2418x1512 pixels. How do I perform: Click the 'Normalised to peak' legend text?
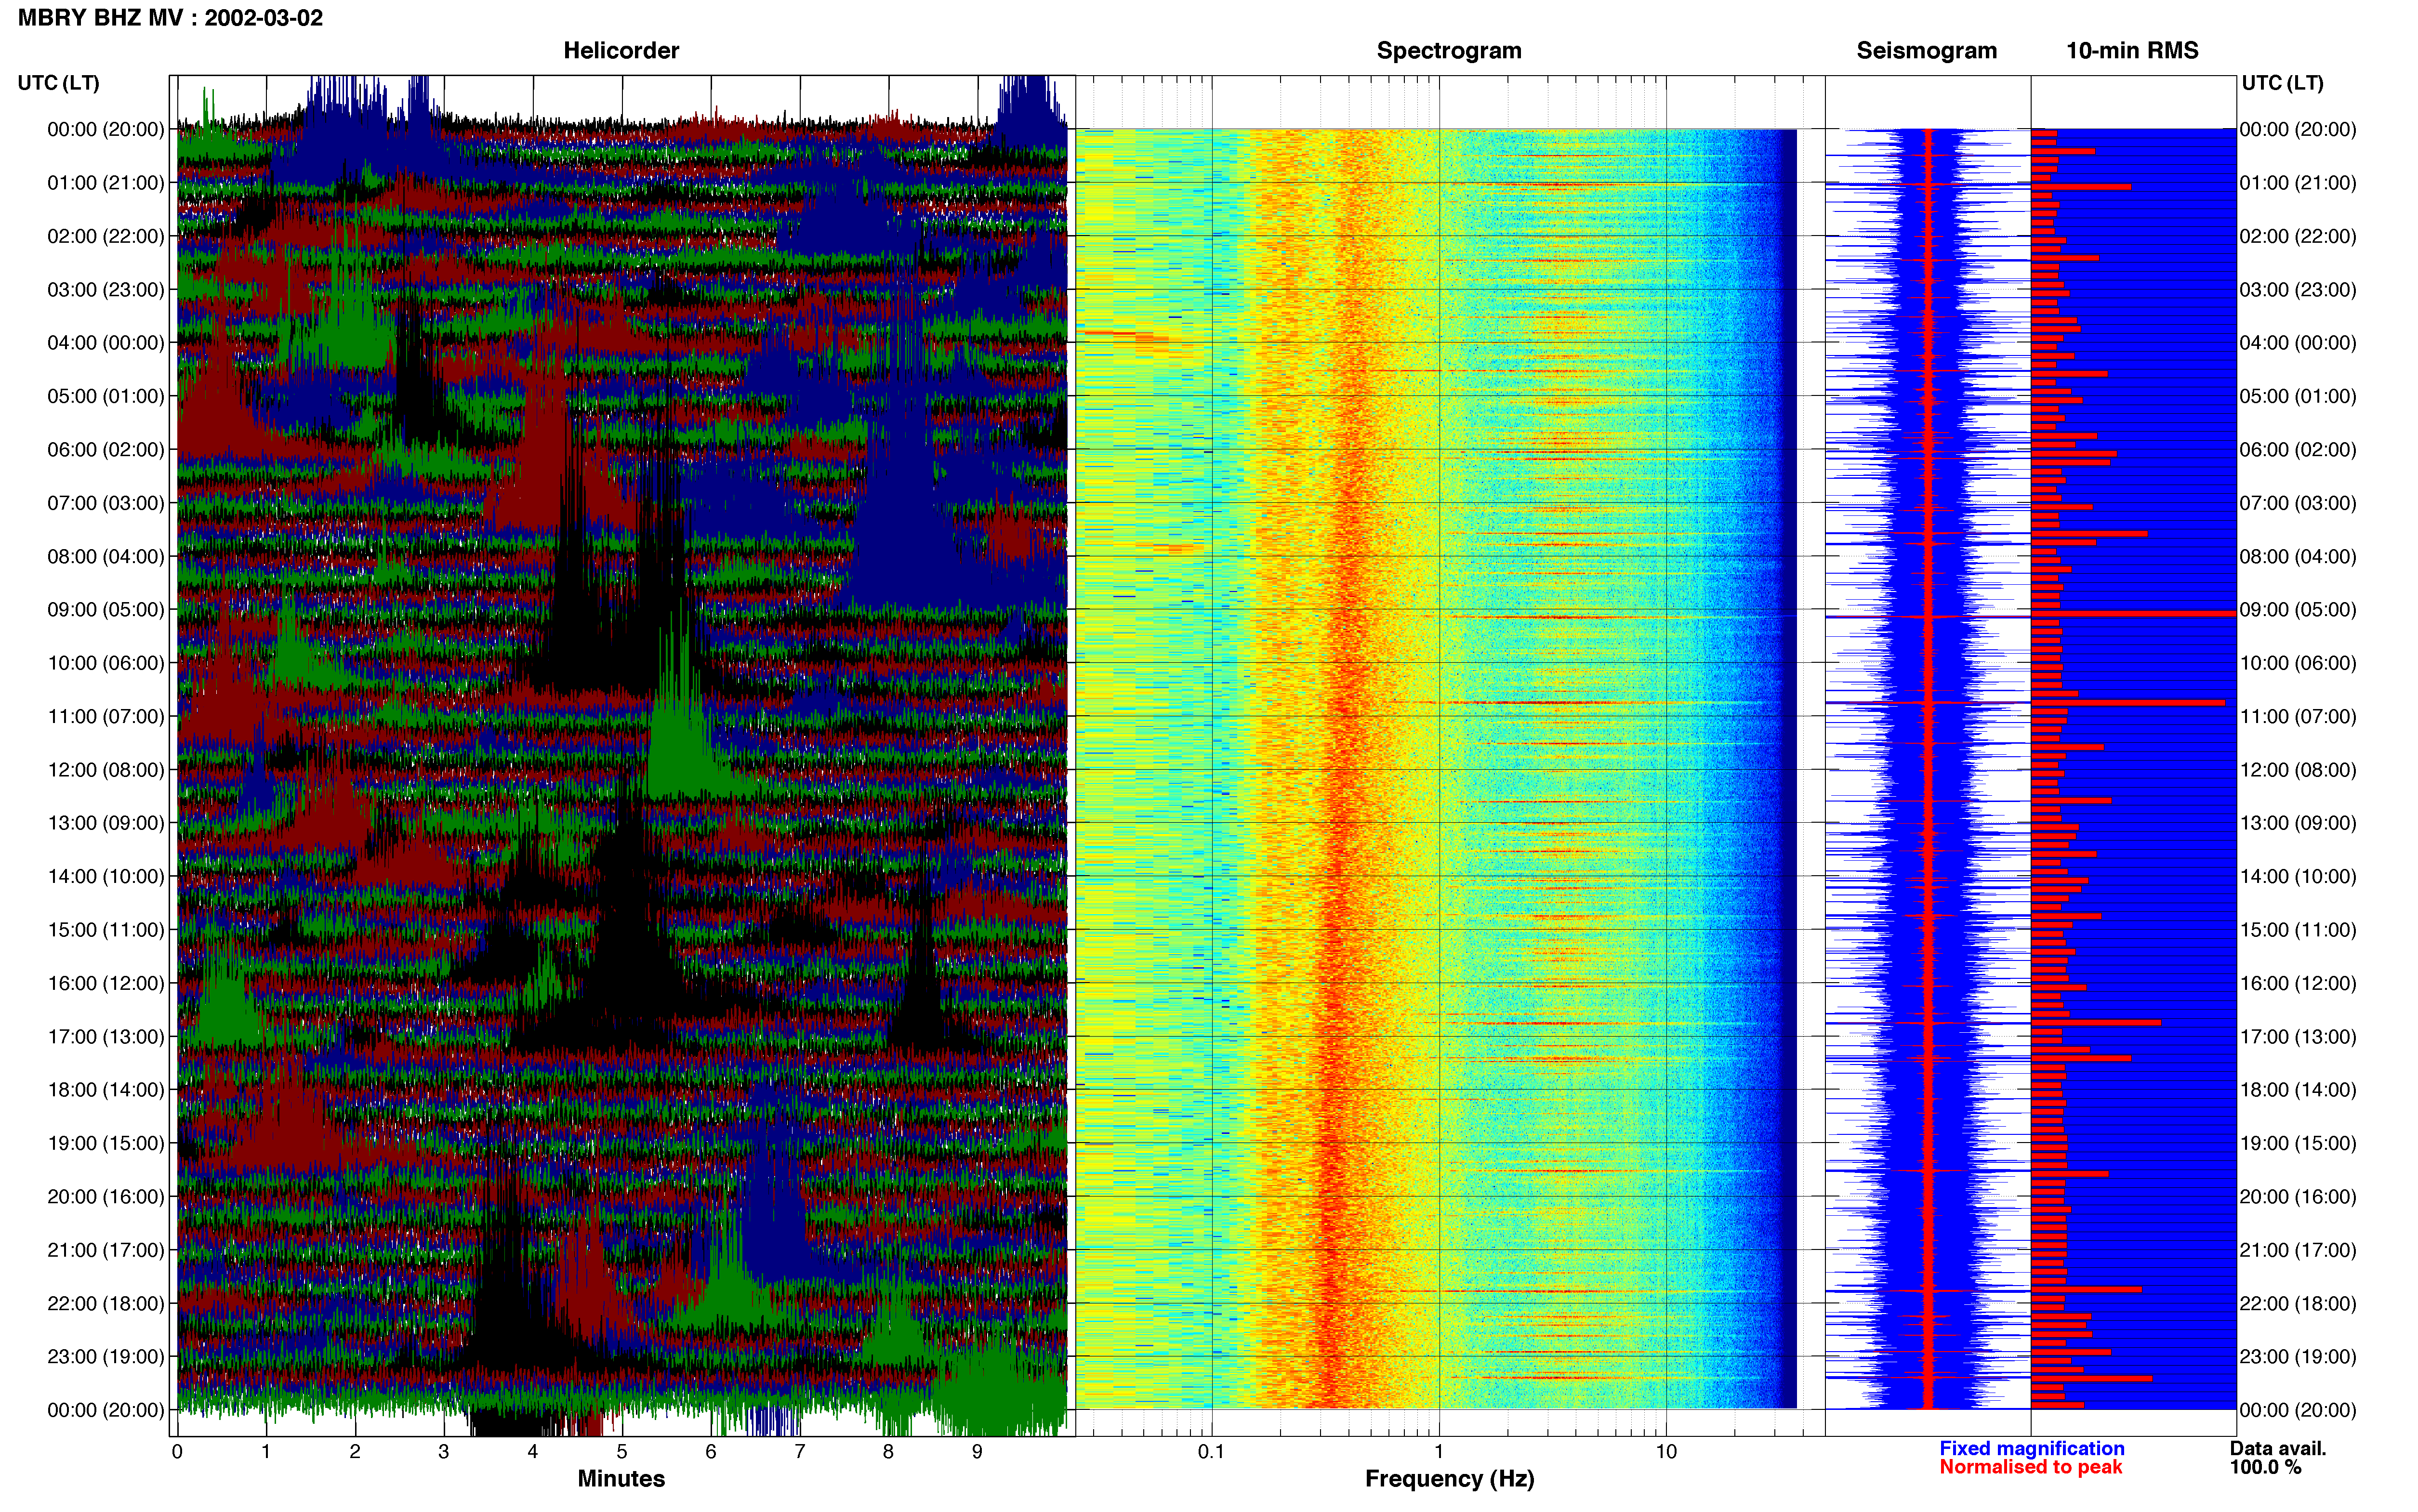(2030, 1468)
